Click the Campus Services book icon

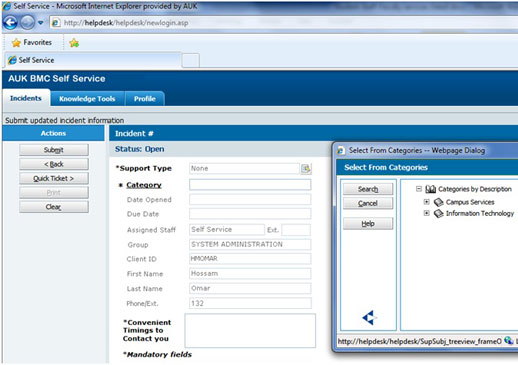[438, 202]
